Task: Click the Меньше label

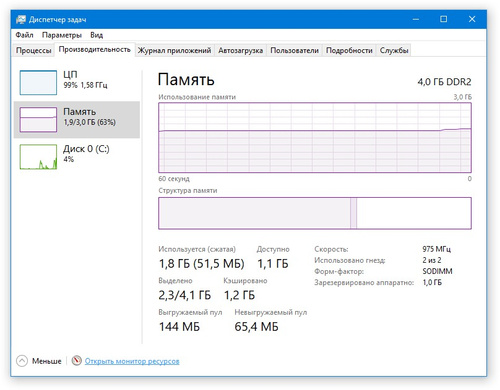Action: coord(47,361)
